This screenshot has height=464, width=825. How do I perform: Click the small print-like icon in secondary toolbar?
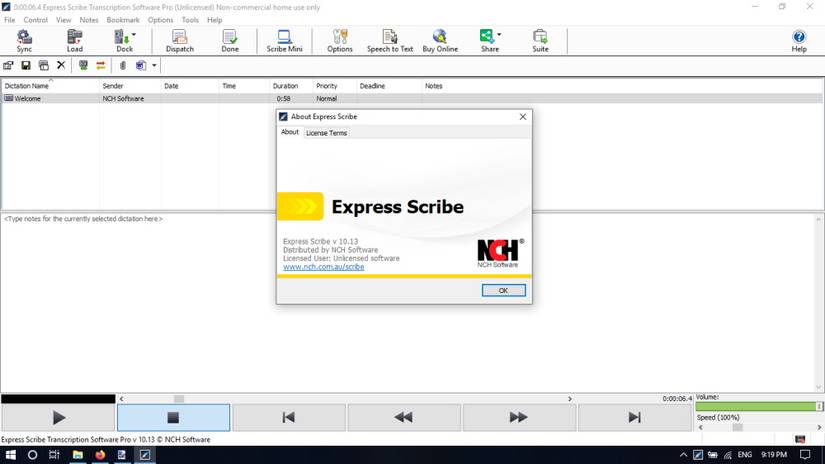point(44,65)
